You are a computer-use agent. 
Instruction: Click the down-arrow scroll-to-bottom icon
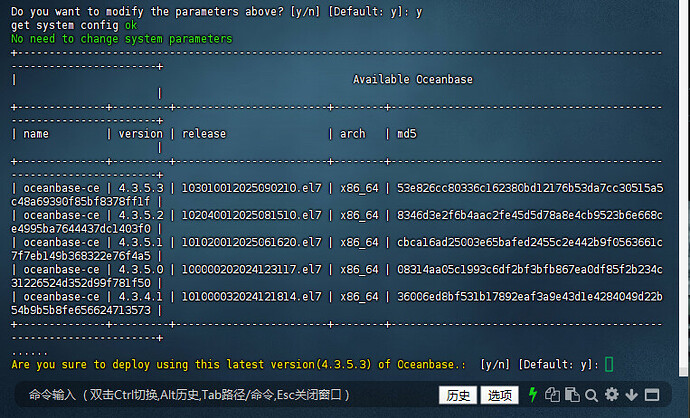(631, 395)
